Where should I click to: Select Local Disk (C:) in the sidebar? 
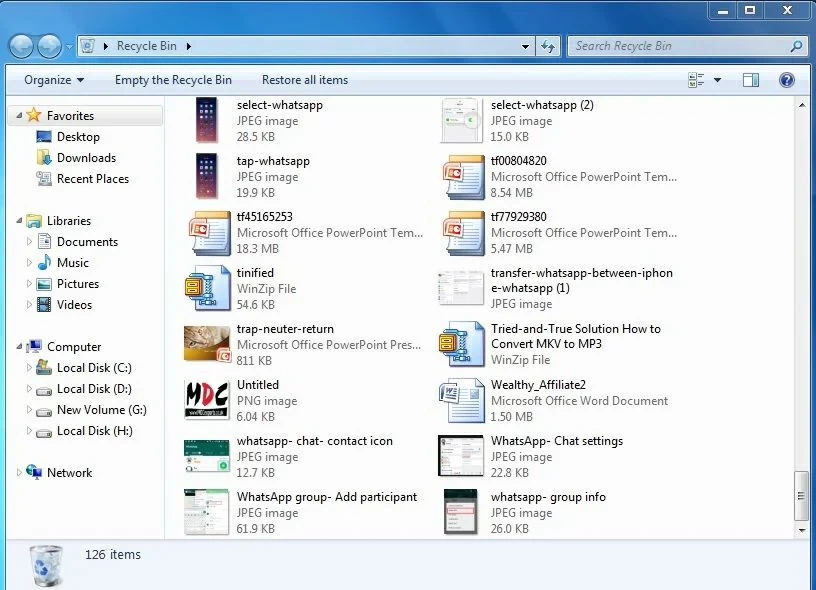tap(94, 368)
